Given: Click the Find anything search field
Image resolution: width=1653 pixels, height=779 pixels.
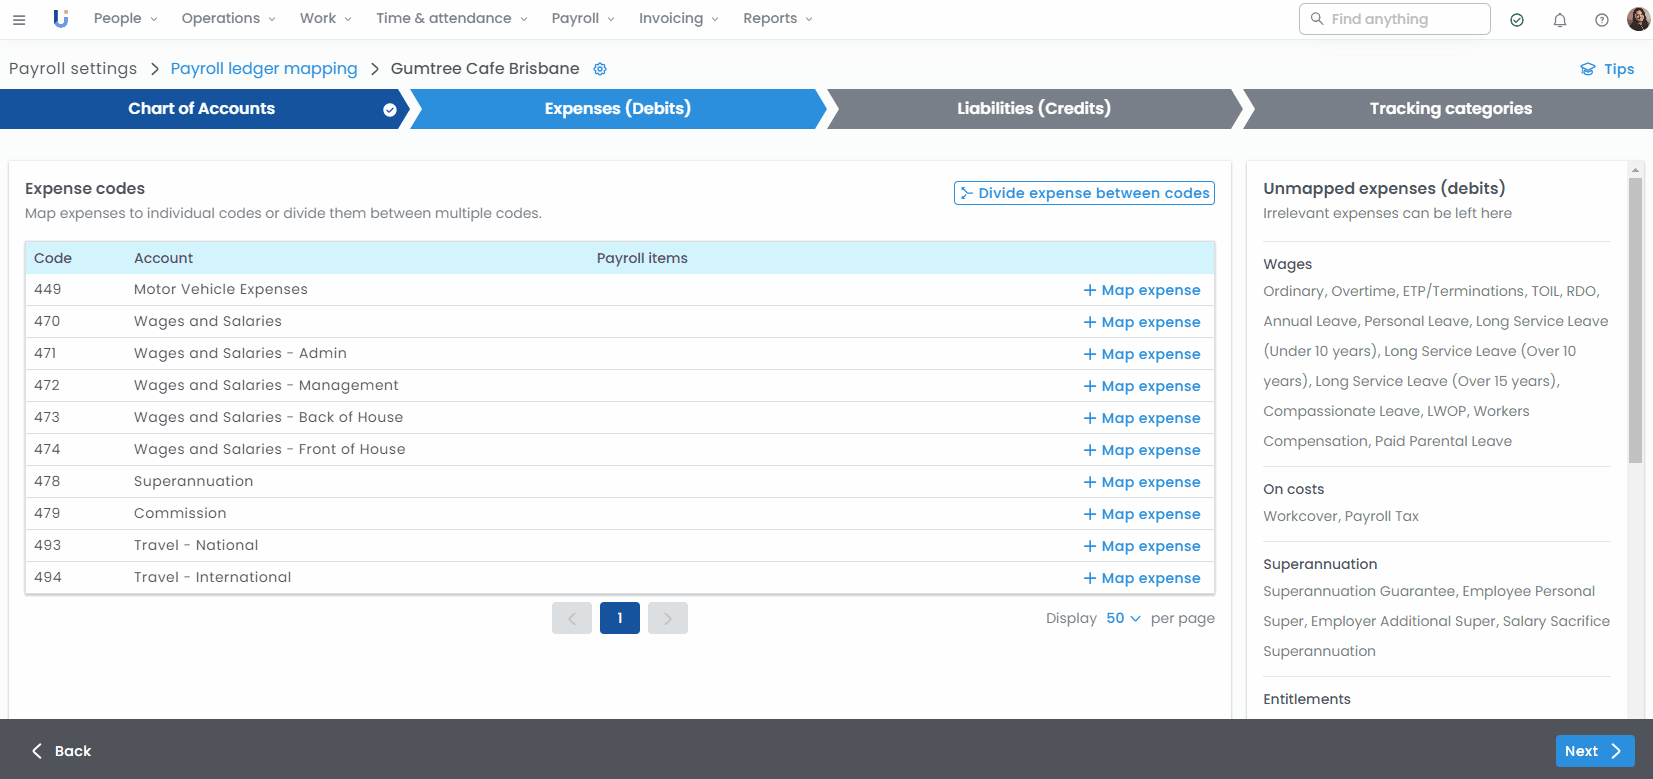Looking at the screenshot, I should (1394, 19).
